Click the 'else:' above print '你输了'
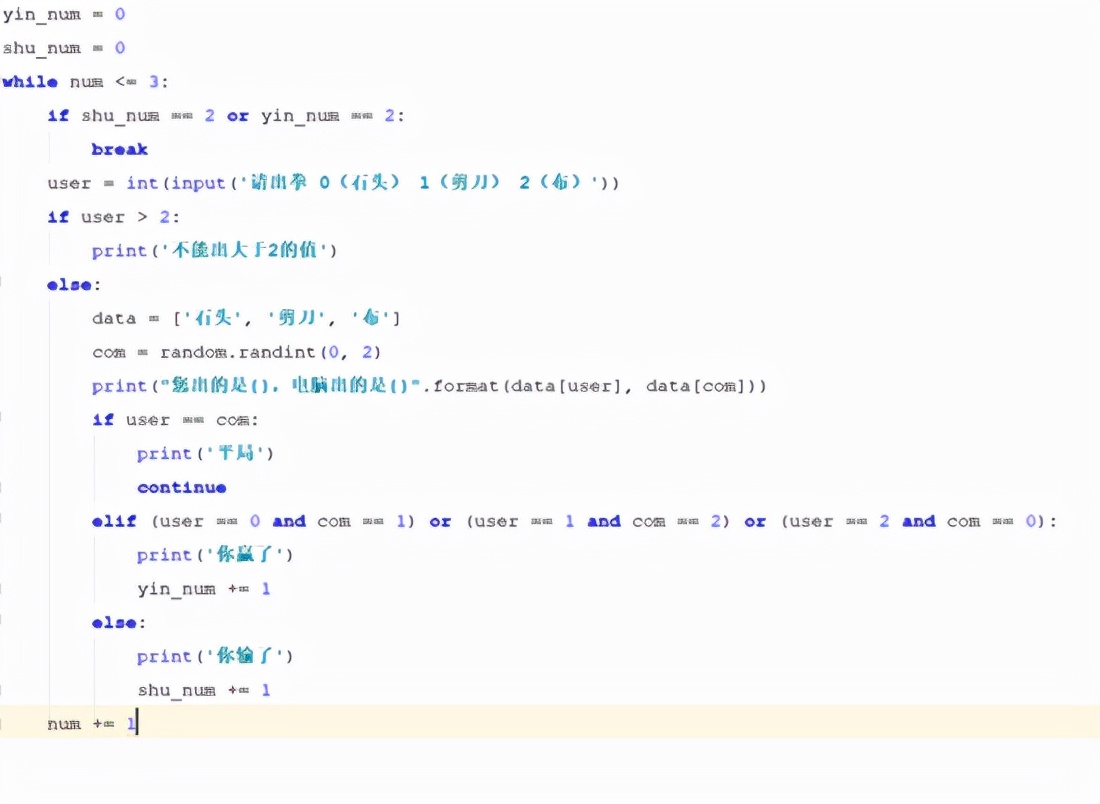Screen dimensions: 1100x804 click(x=119, y=622)
